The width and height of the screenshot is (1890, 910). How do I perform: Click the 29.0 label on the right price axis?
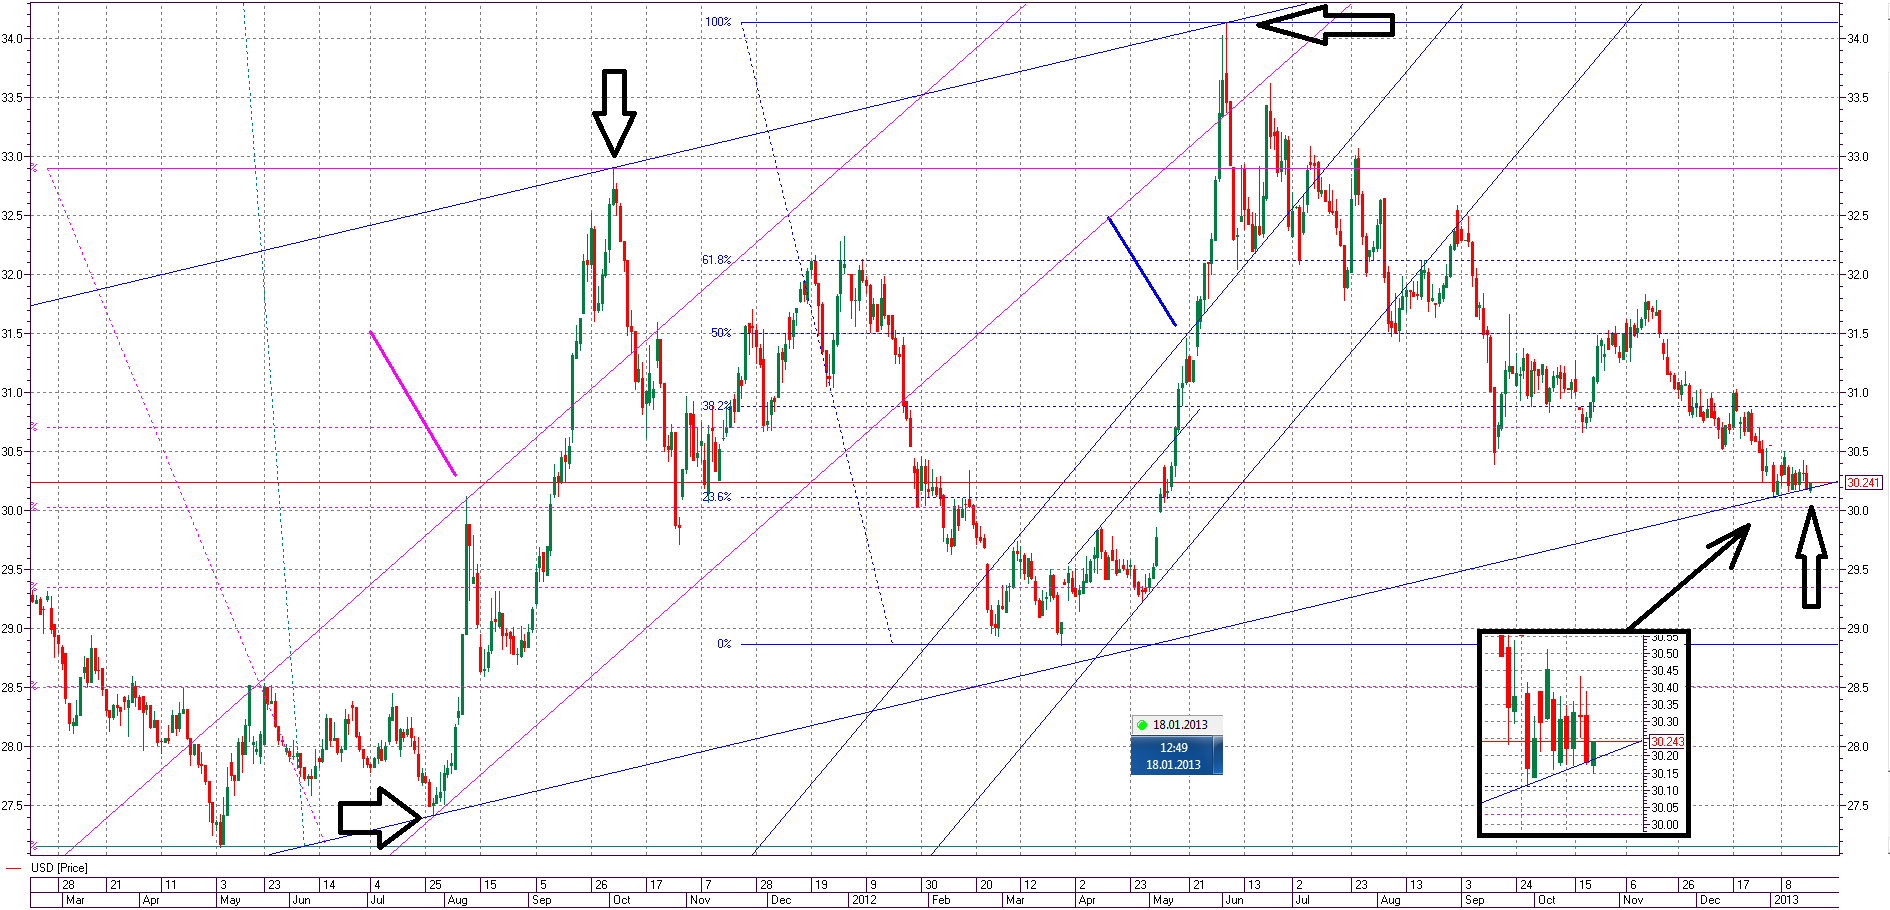click(1858, 629)
